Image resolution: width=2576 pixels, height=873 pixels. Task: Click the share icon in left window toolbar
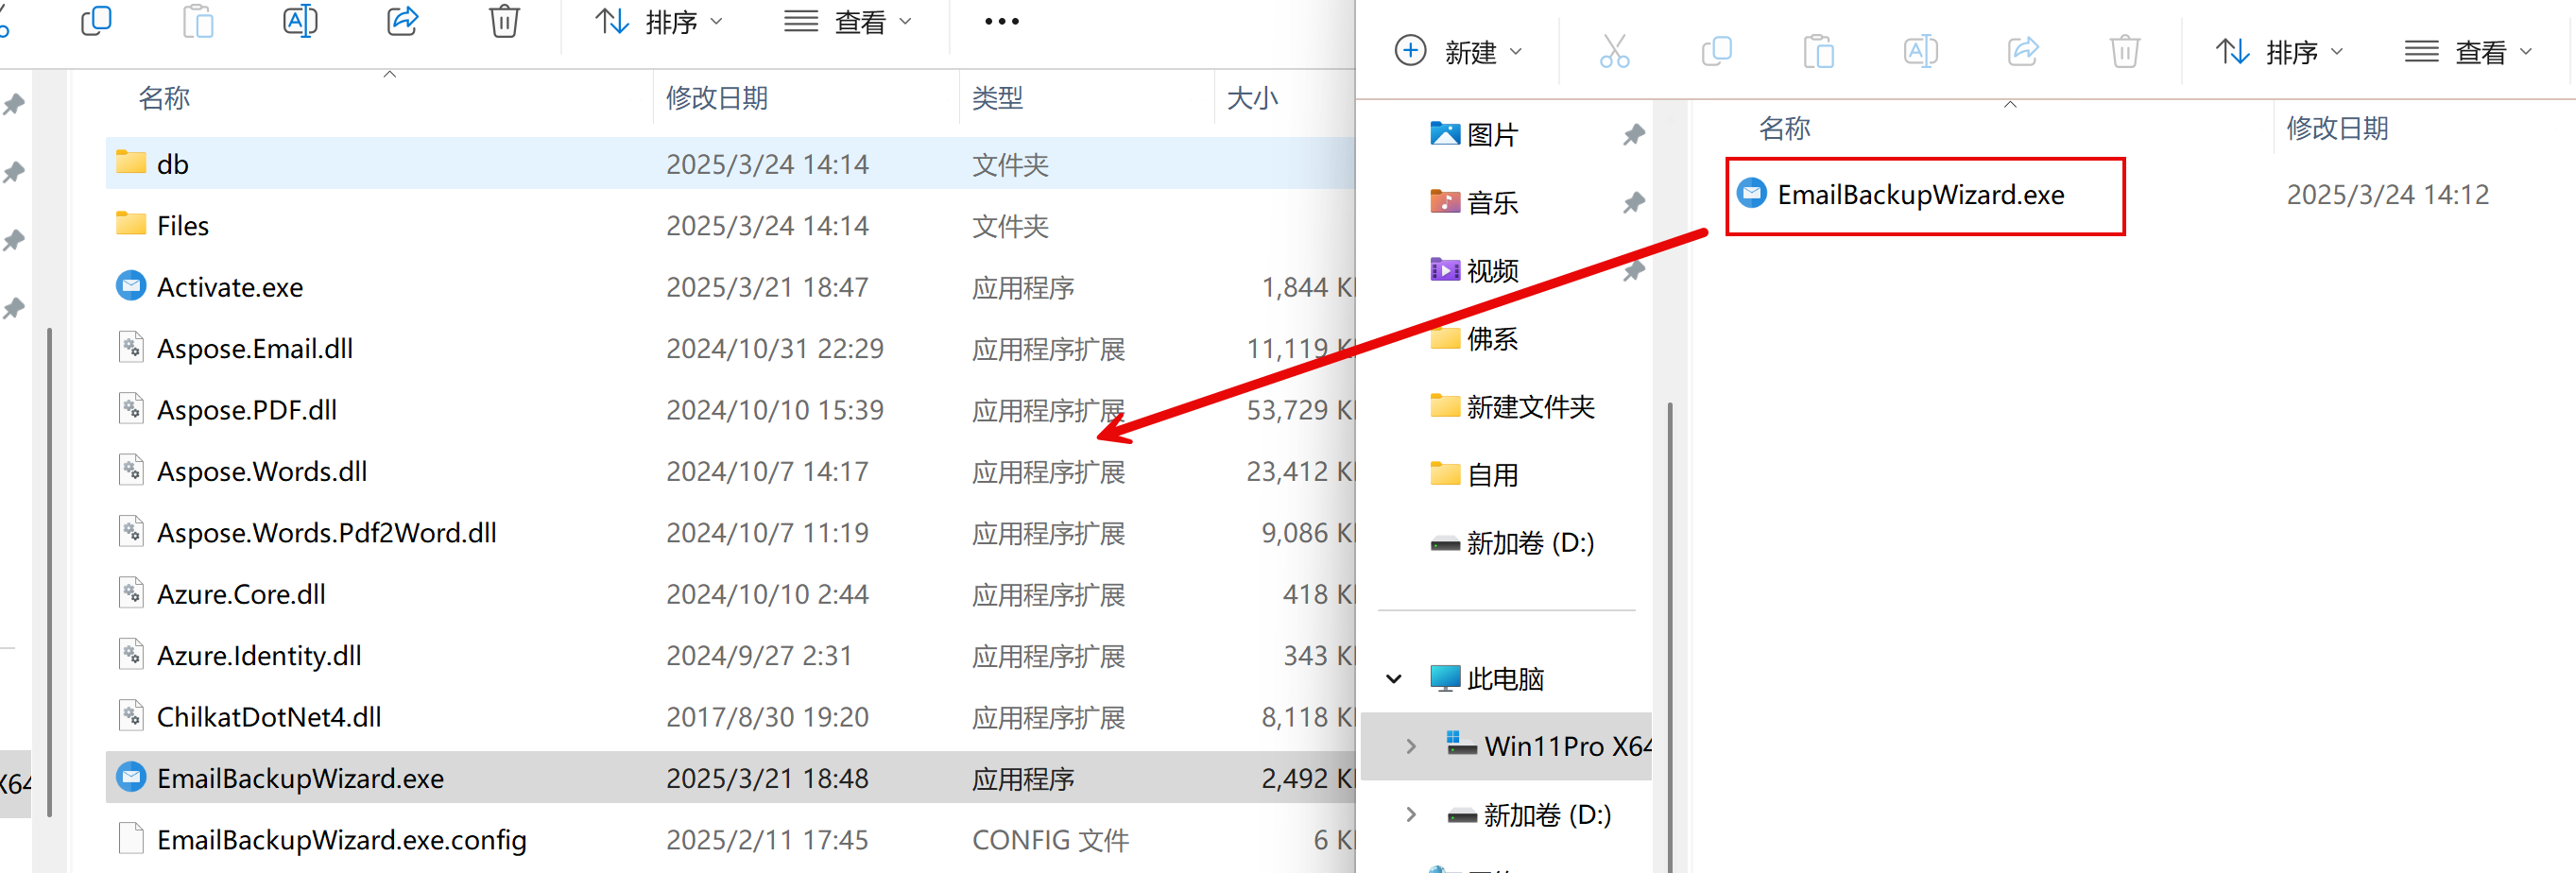(402, 21)
